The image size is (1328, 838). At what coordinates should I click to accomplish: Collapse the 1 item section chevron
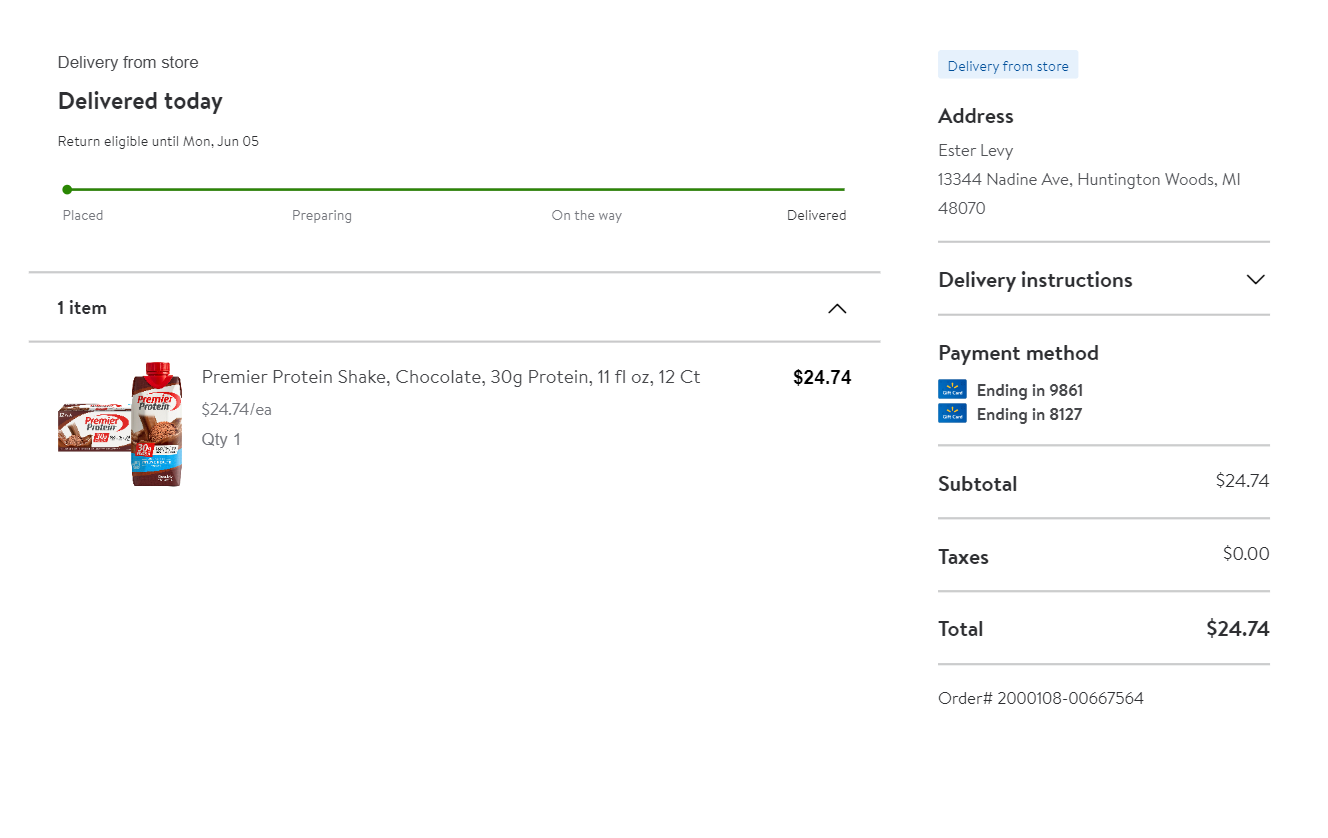pos(837,308)
